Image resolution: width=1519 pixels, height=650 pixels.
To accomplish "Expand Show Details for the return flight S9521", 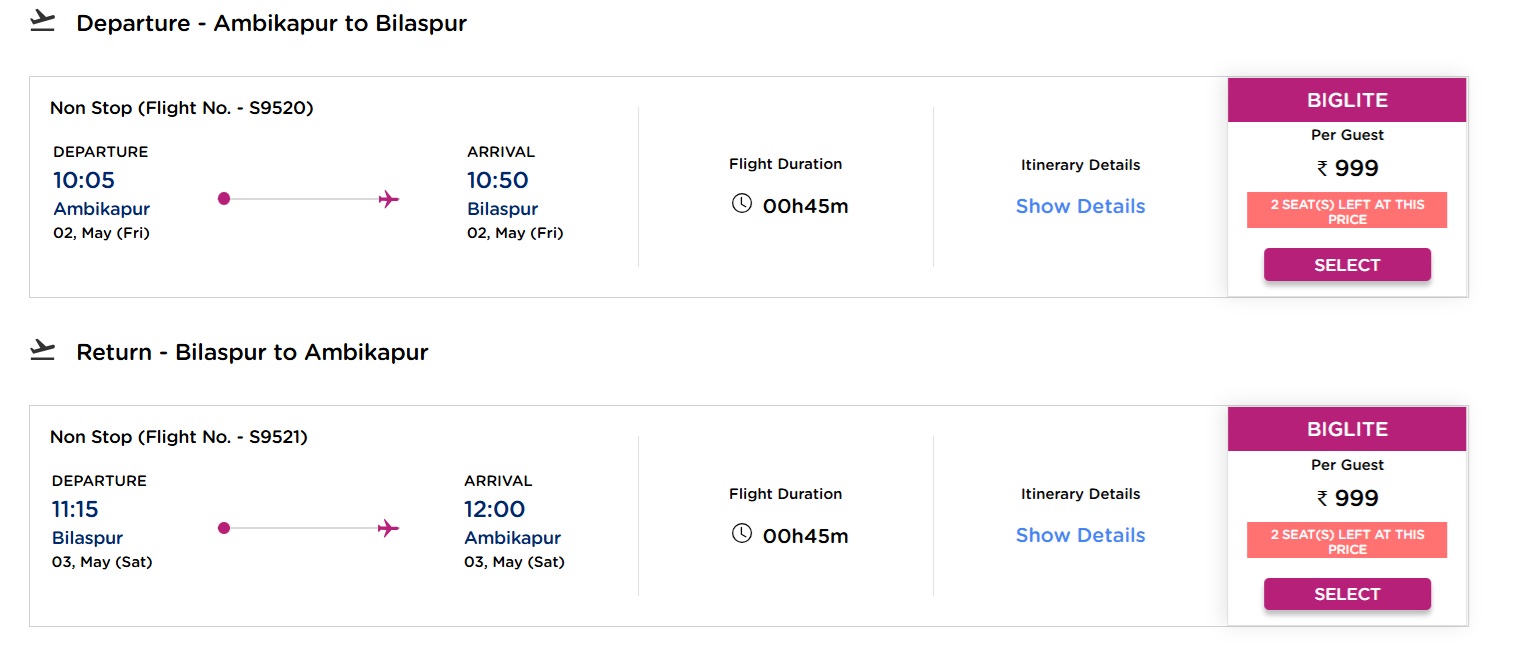I will 1080,535.
